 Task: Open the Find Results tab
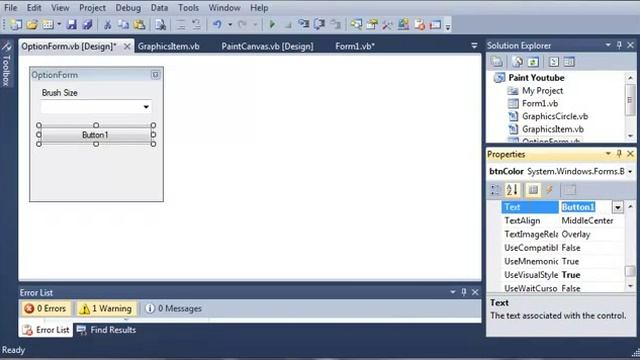(x=107, y=330)
